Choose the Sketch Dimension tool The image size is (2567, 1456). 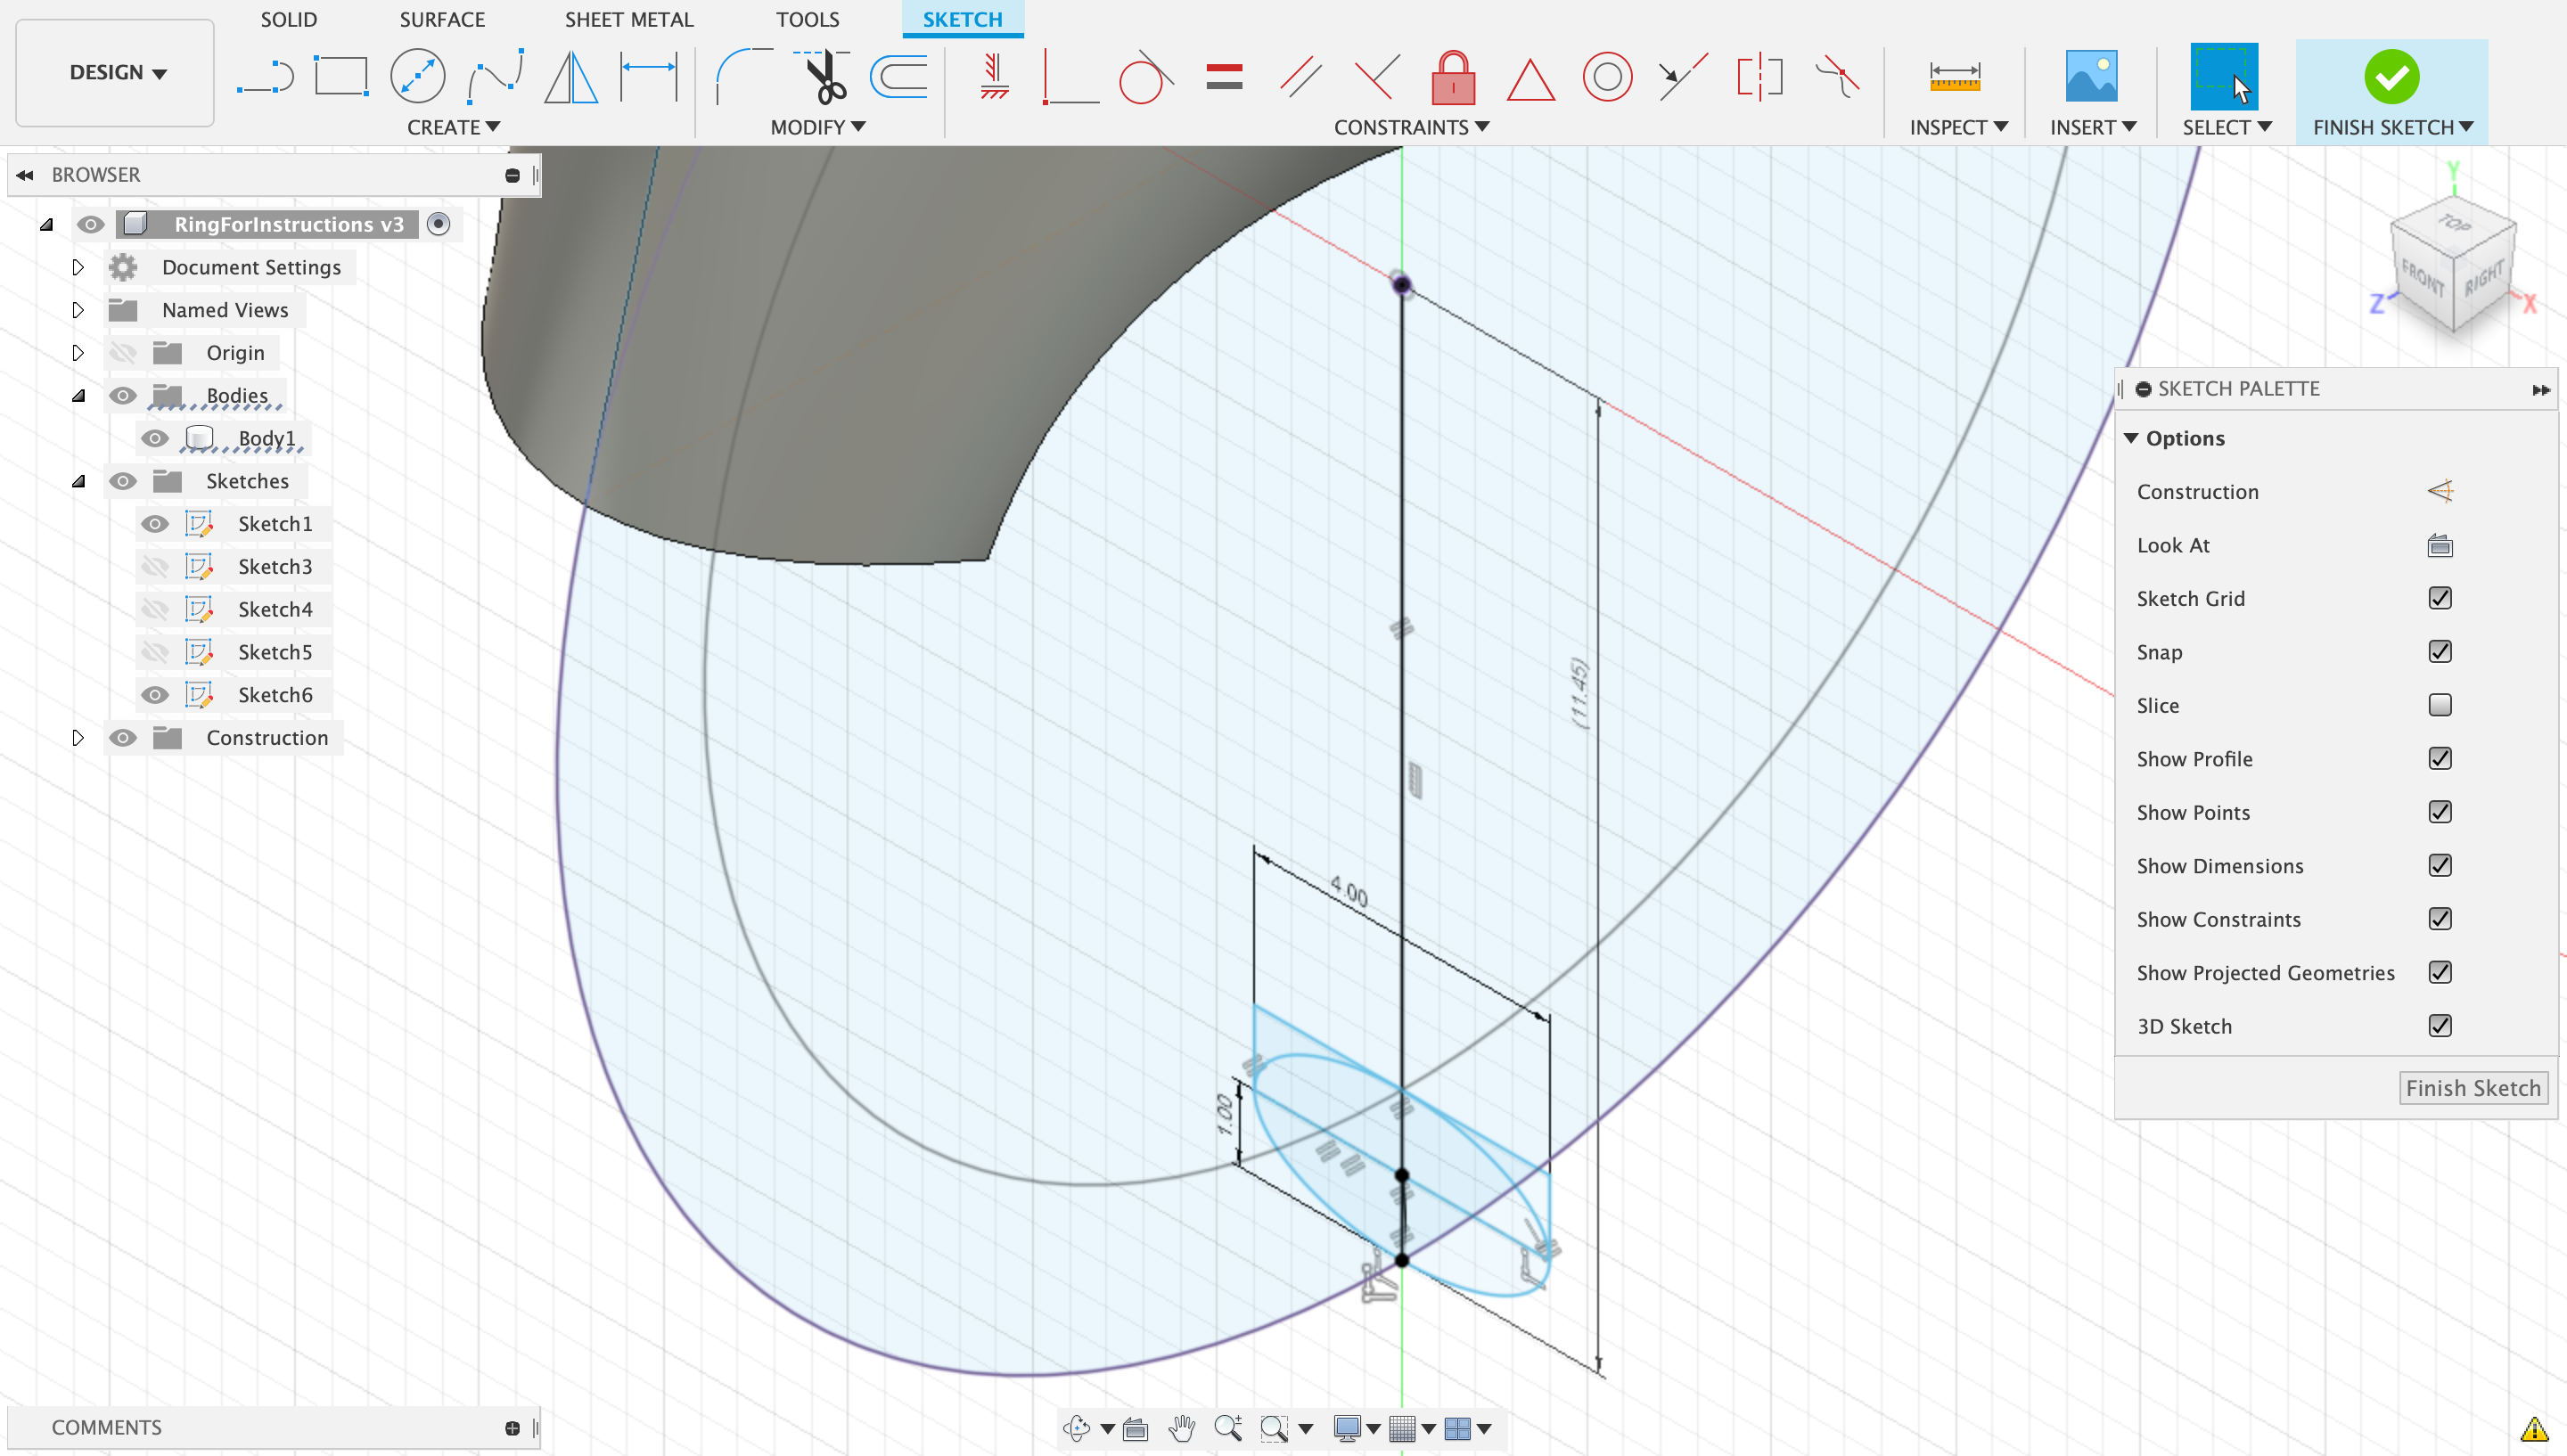tap(648, 77)
